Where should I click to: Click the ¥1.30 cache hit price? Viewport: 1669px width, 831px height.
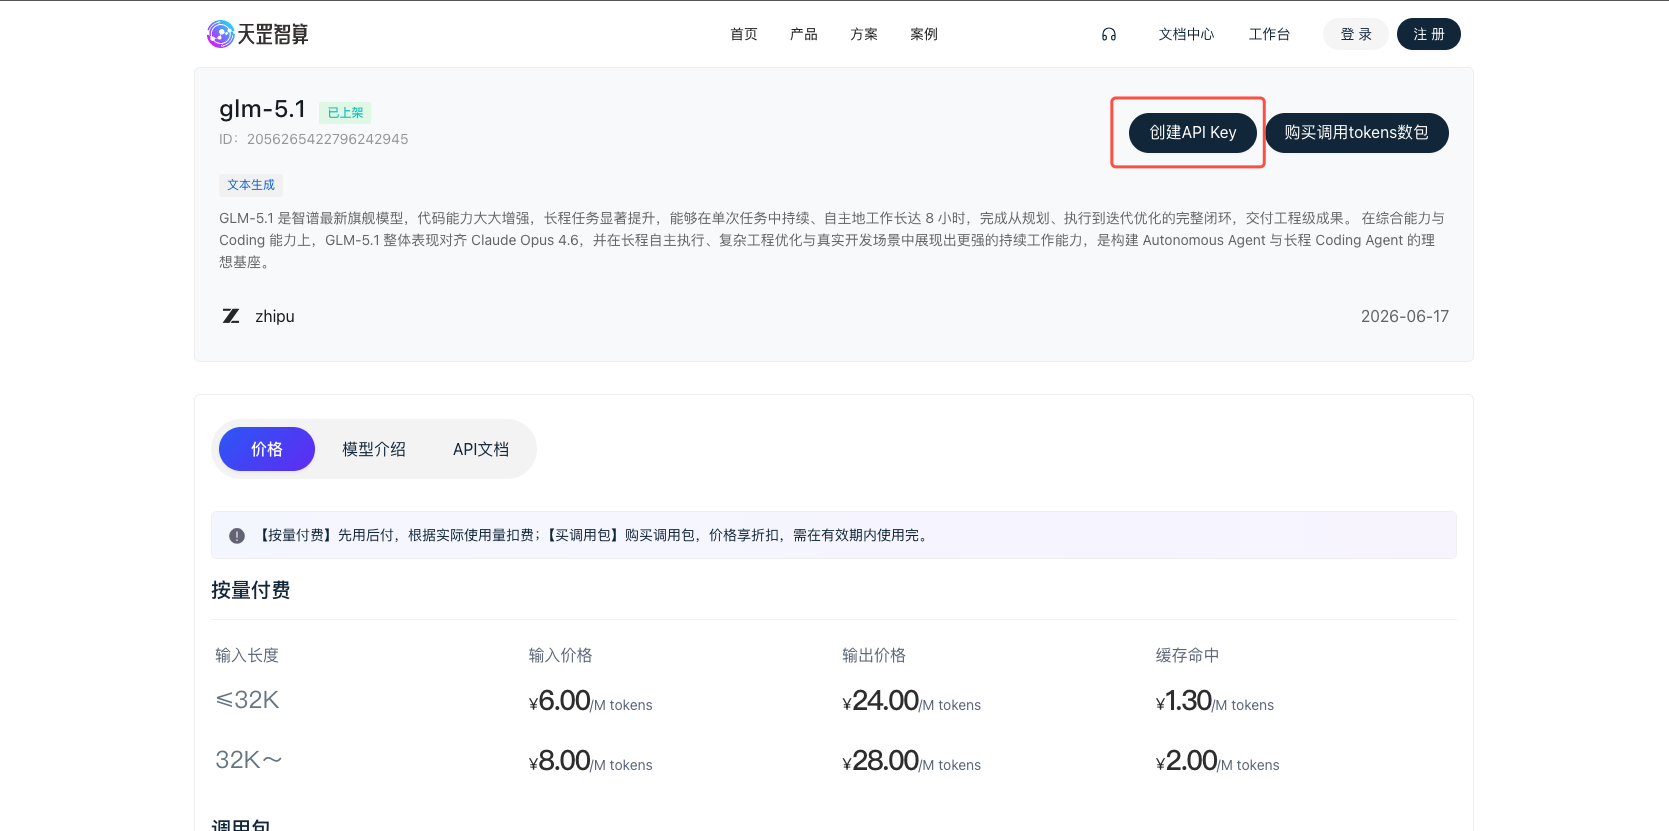click(x=1215, y=701)
